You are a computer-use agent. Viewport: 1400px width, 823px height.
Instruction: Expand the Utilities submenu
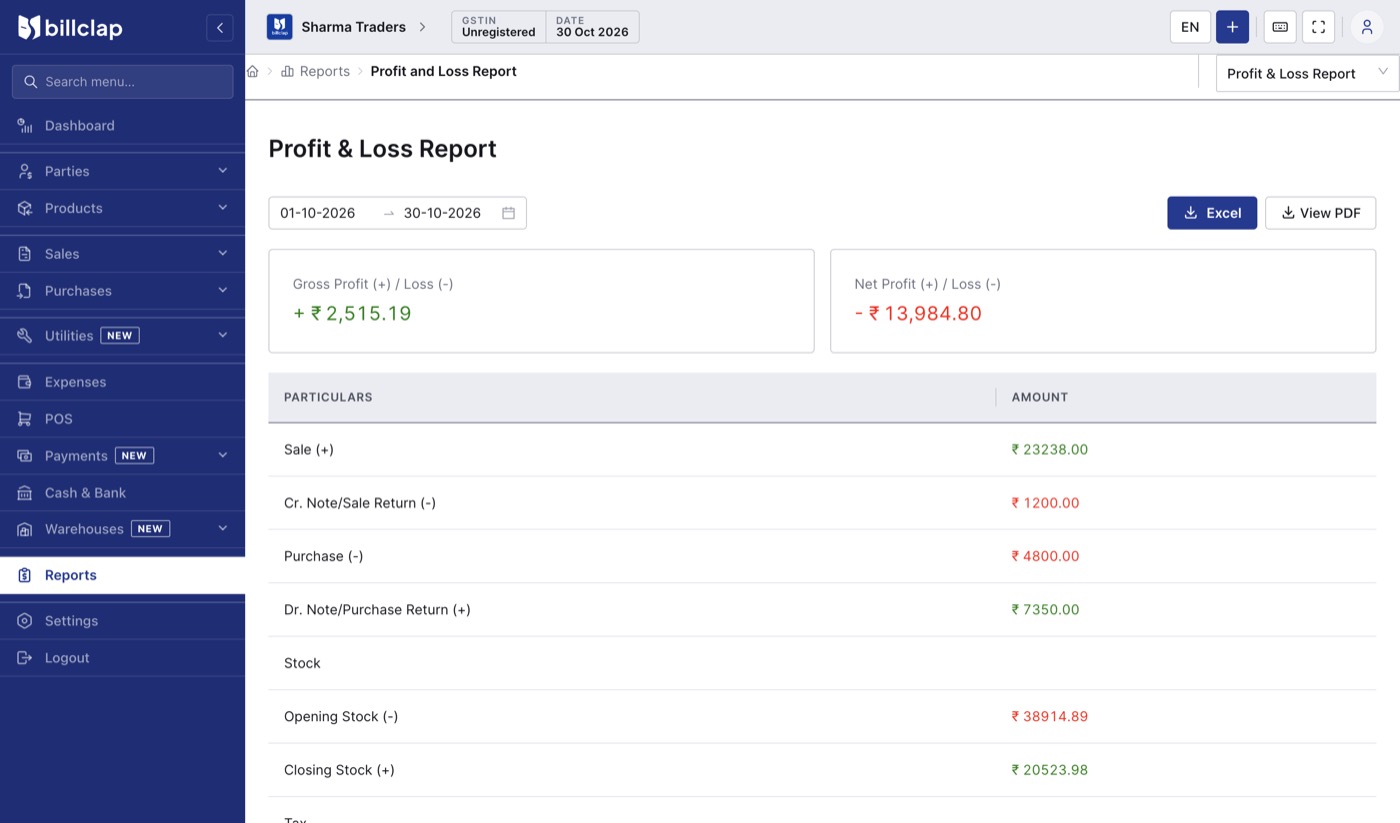point(122,336)
